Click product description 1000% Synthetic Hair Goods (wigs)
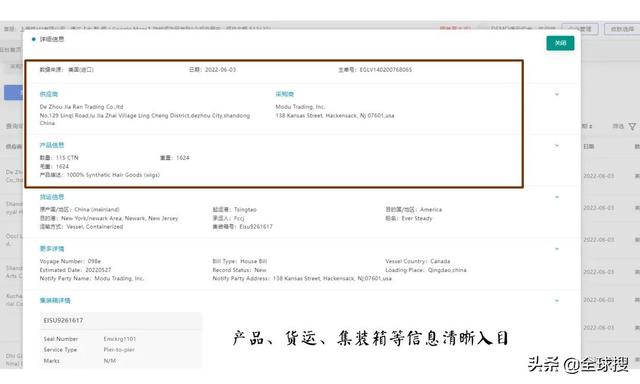This screenshot has height=384, width=640. tap(113, 175)
